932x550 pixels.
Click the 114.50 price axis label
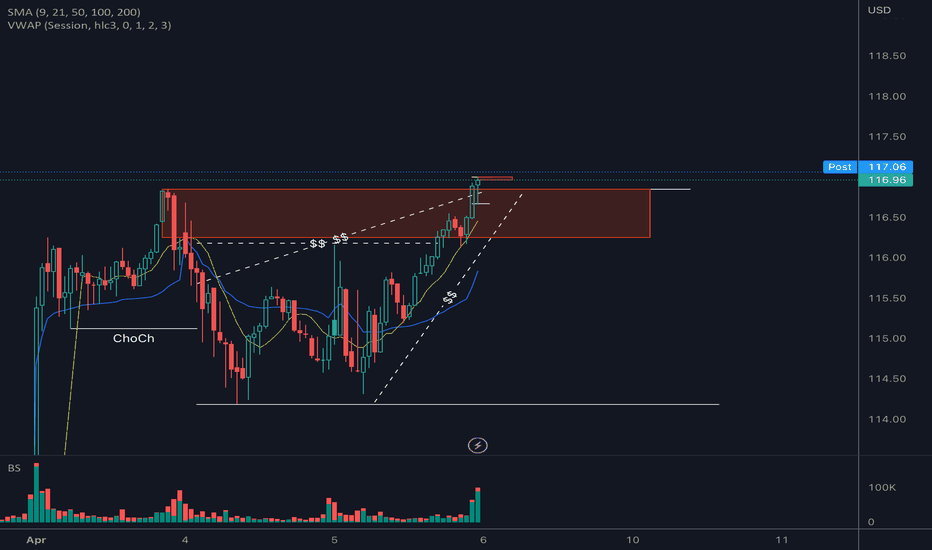[x=887, y=379]
